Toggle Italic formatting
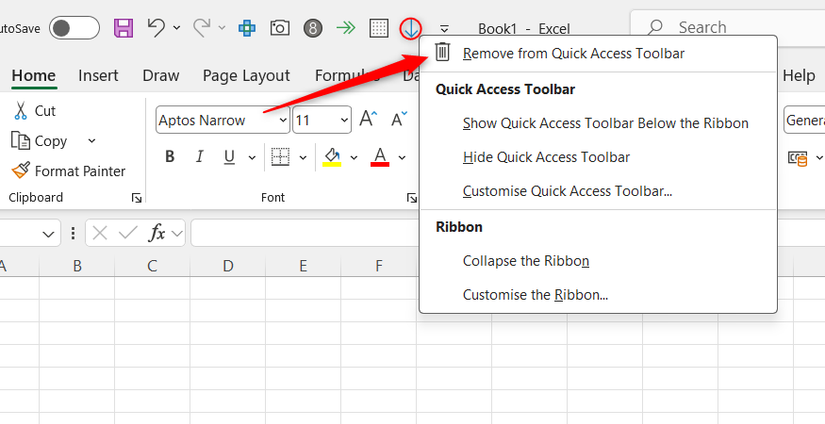The height and width of the screenshot is (424, 825). pyautogui.click(x=199, y=157)
